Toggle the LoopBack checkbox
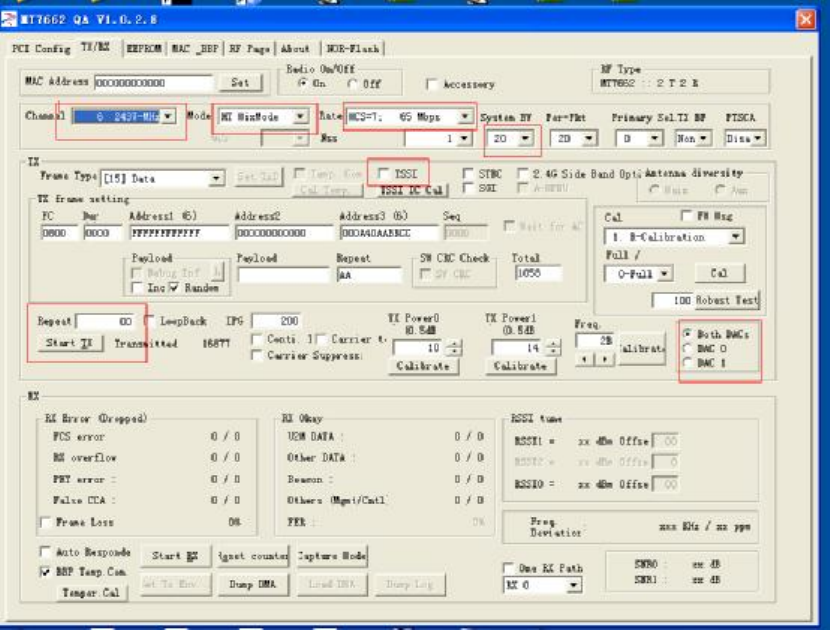Screen dimensions: 830x630 150,321
